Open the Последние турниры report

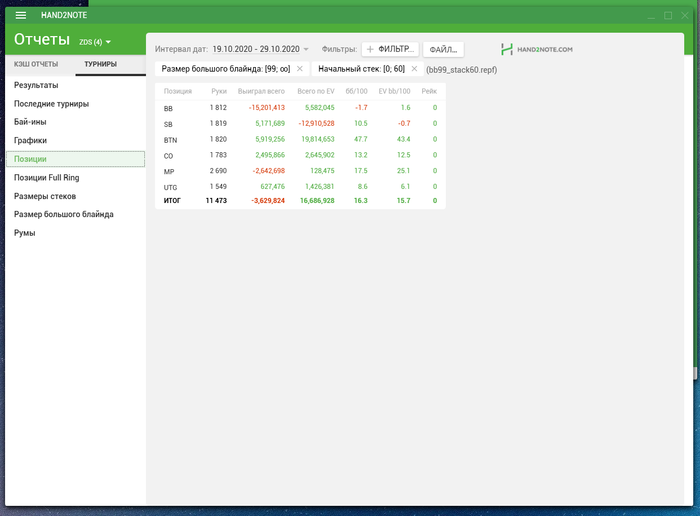[75, 104]
